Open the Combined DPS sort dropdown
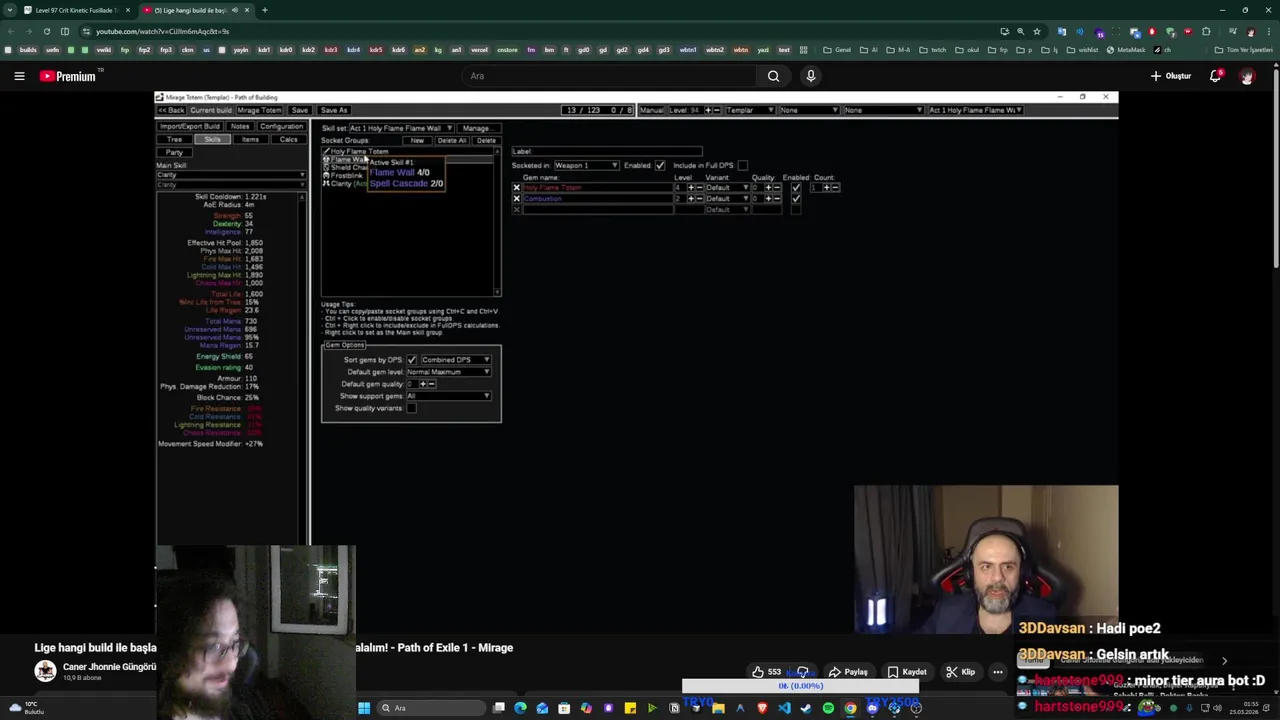 point(455,360)
